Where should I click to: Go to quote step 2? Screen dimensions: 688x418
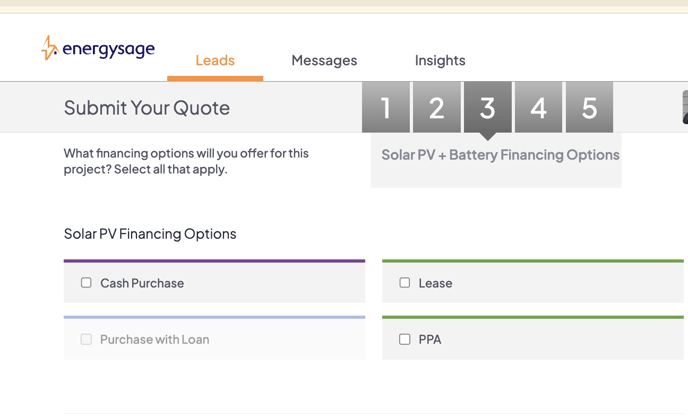(437, 107)
